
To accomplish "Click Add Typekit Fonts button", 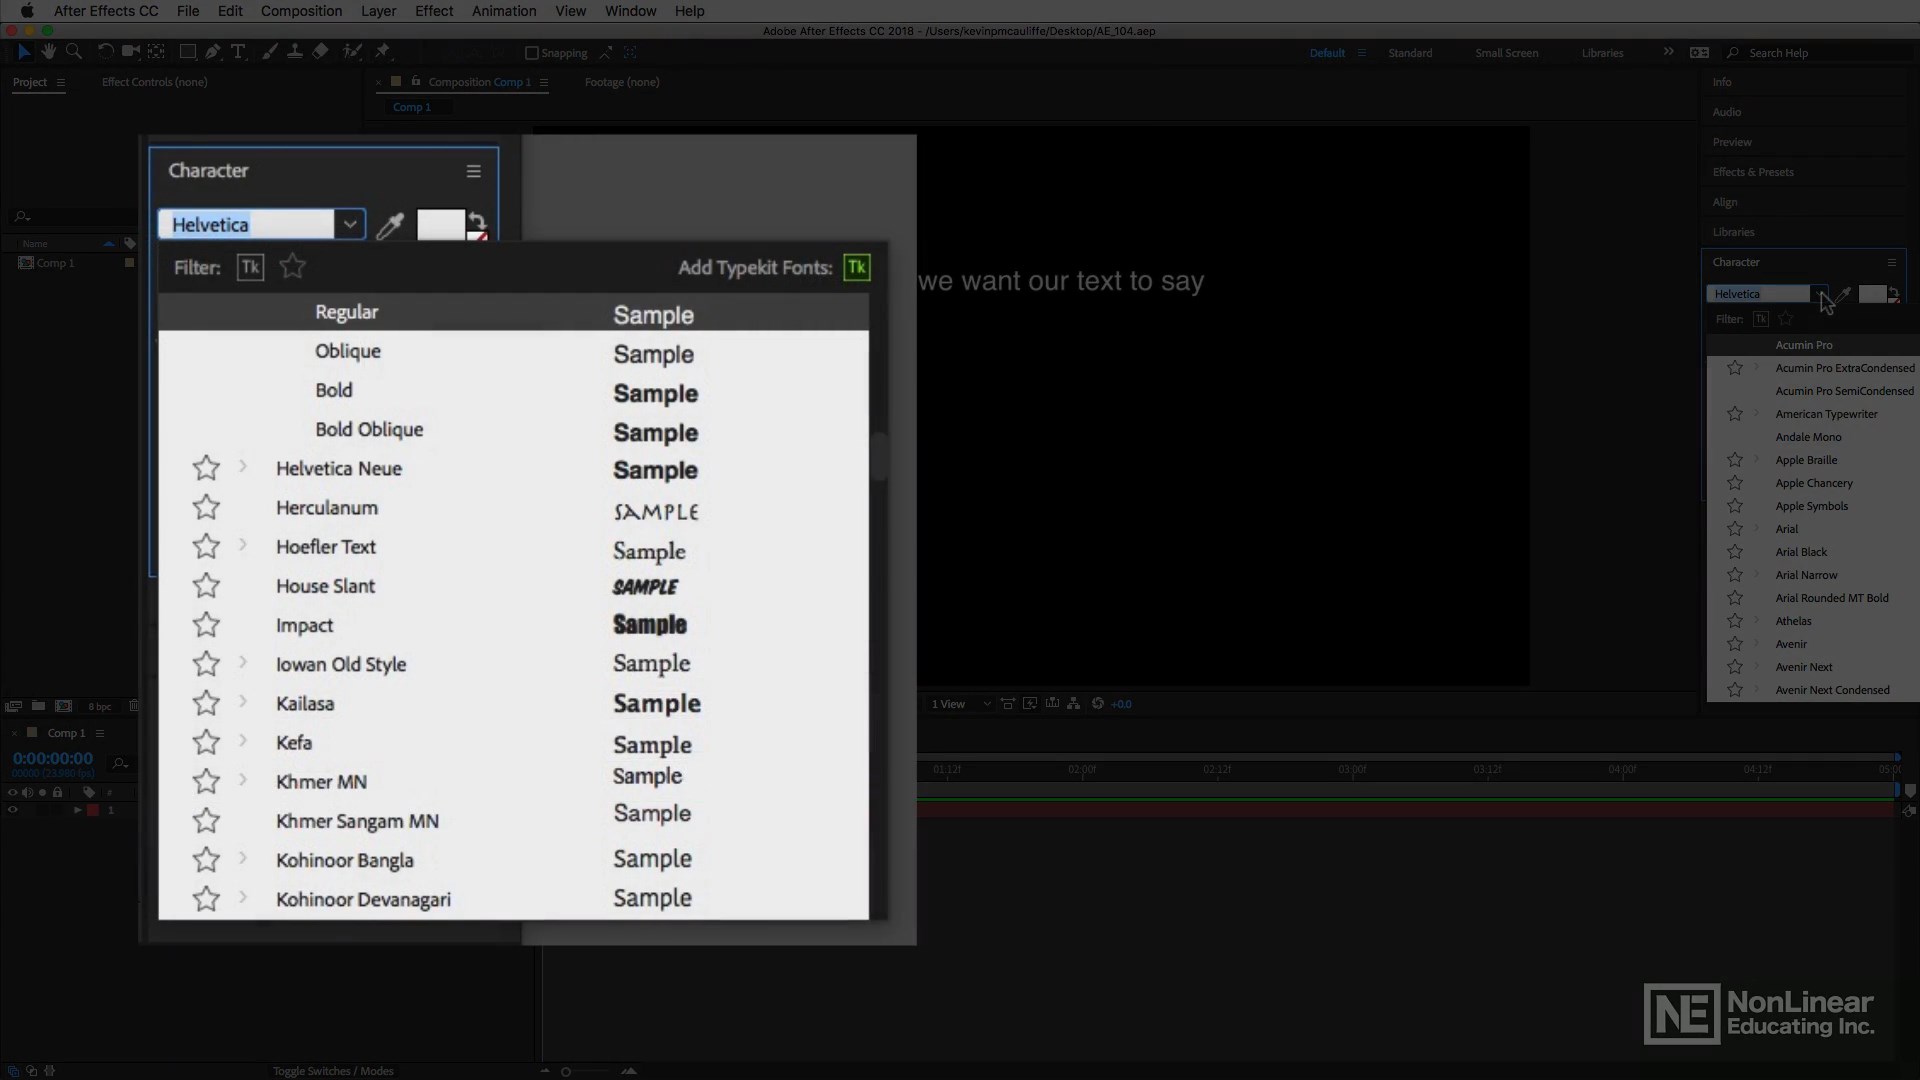I will pos(857,267).
